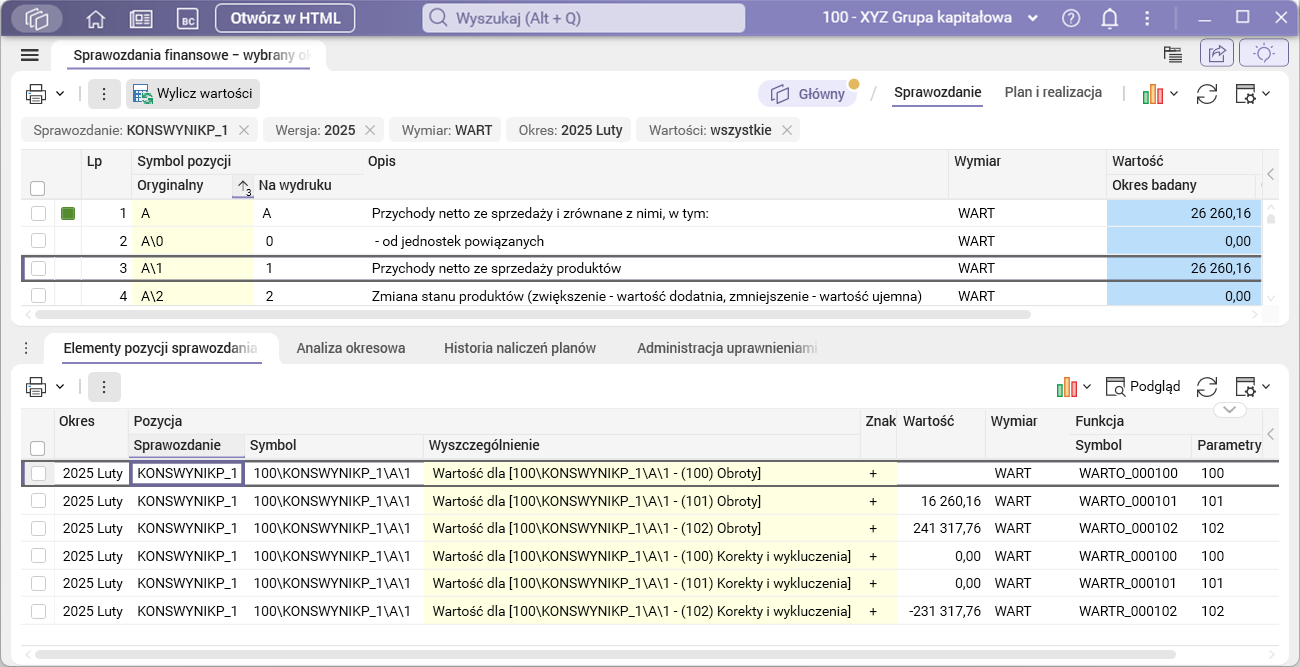Open chart icon in upper toolbar
Image resolution: width=1300 pixels, height=667 pixels.
pyautogui.click(x=1153, y=94)
